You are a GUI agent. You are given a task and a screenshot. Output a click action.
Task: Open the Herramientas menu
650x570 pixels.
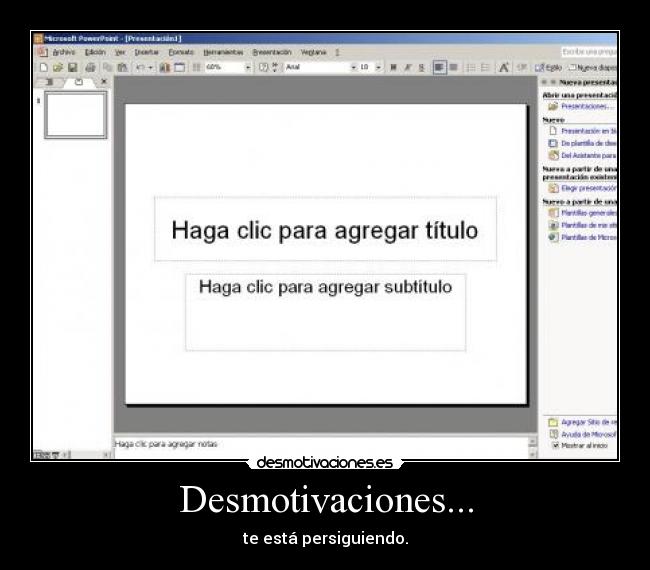[x=223, y=52]
